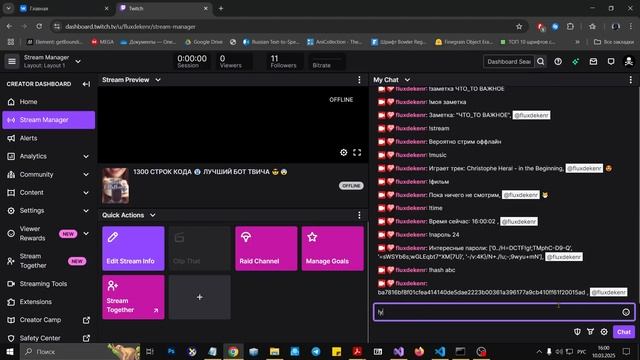
Task: Open the MEGA bookmark
Action: click(x=102, y=42)
